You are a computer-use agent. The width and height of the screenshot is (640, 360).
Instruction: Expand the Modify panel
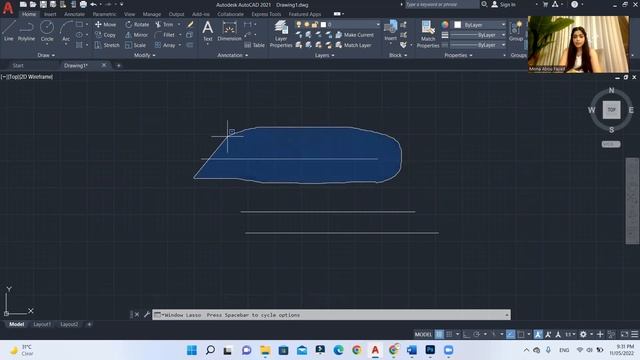144,55
